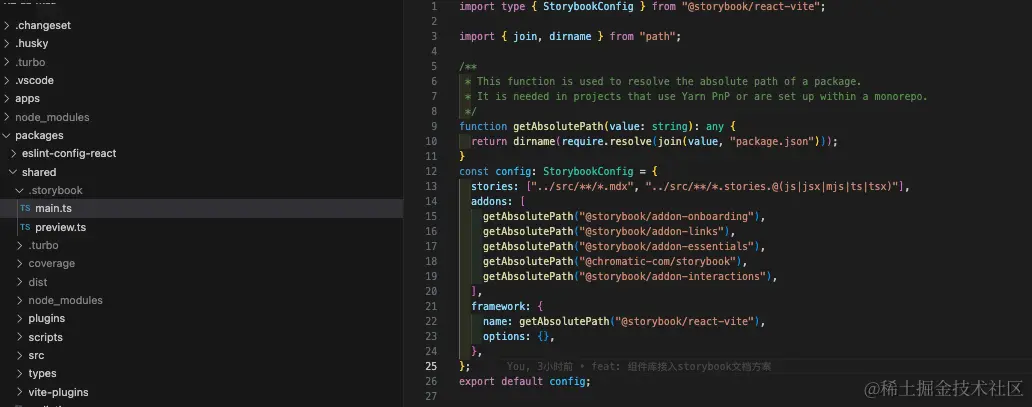The image size is (1032, 407).
Task: Click getAbsolutePath function name on line 9
Action: [557, 126]
